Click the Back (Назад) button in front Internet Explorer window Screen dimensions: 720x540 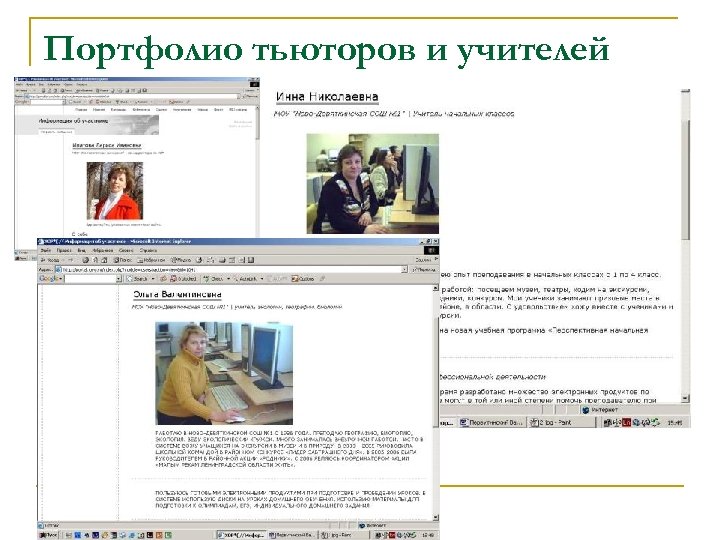coord(50,260)
